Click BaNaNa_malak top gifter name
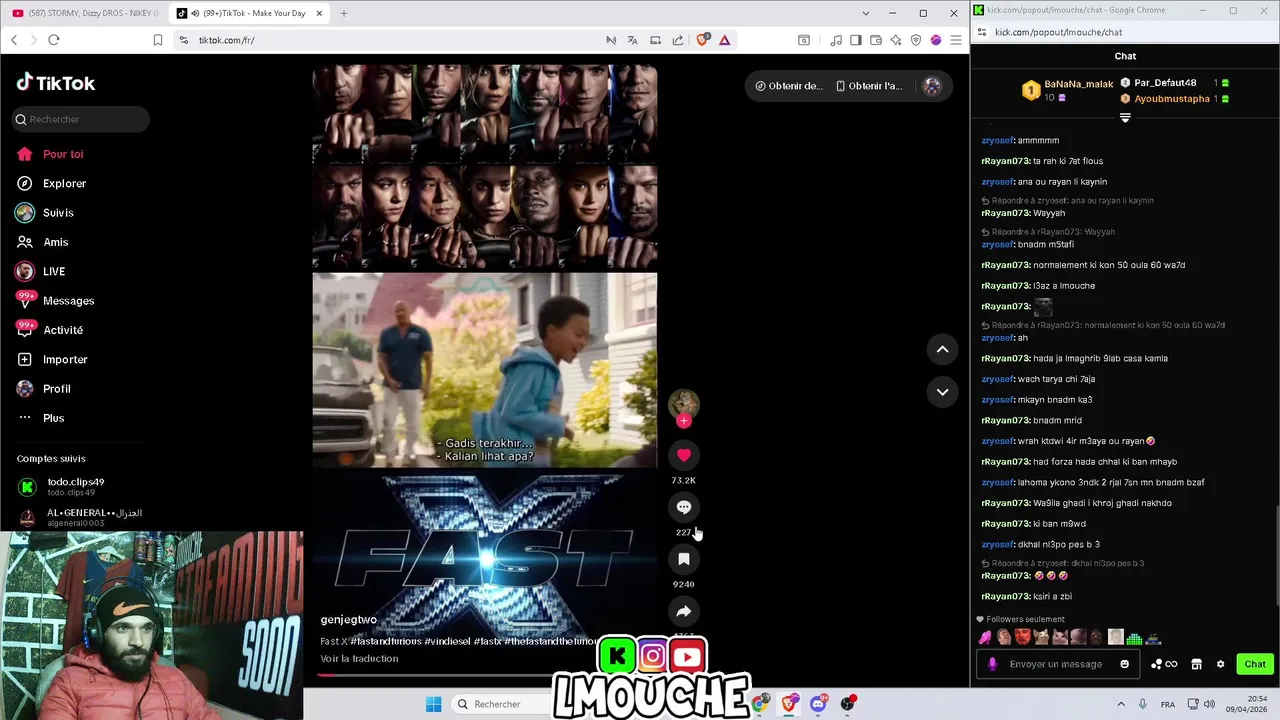Image resolution: width=1280 pixels, height=720 pixels. pos(1079,84)
